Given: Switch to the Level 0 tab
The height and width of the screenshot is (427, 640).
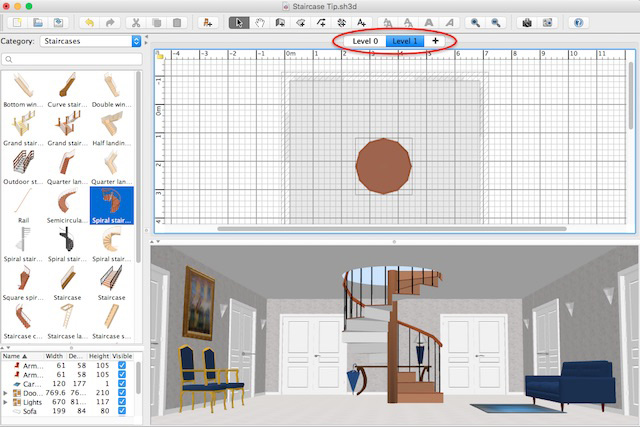Looking at the screenshot, I should 365,41.
